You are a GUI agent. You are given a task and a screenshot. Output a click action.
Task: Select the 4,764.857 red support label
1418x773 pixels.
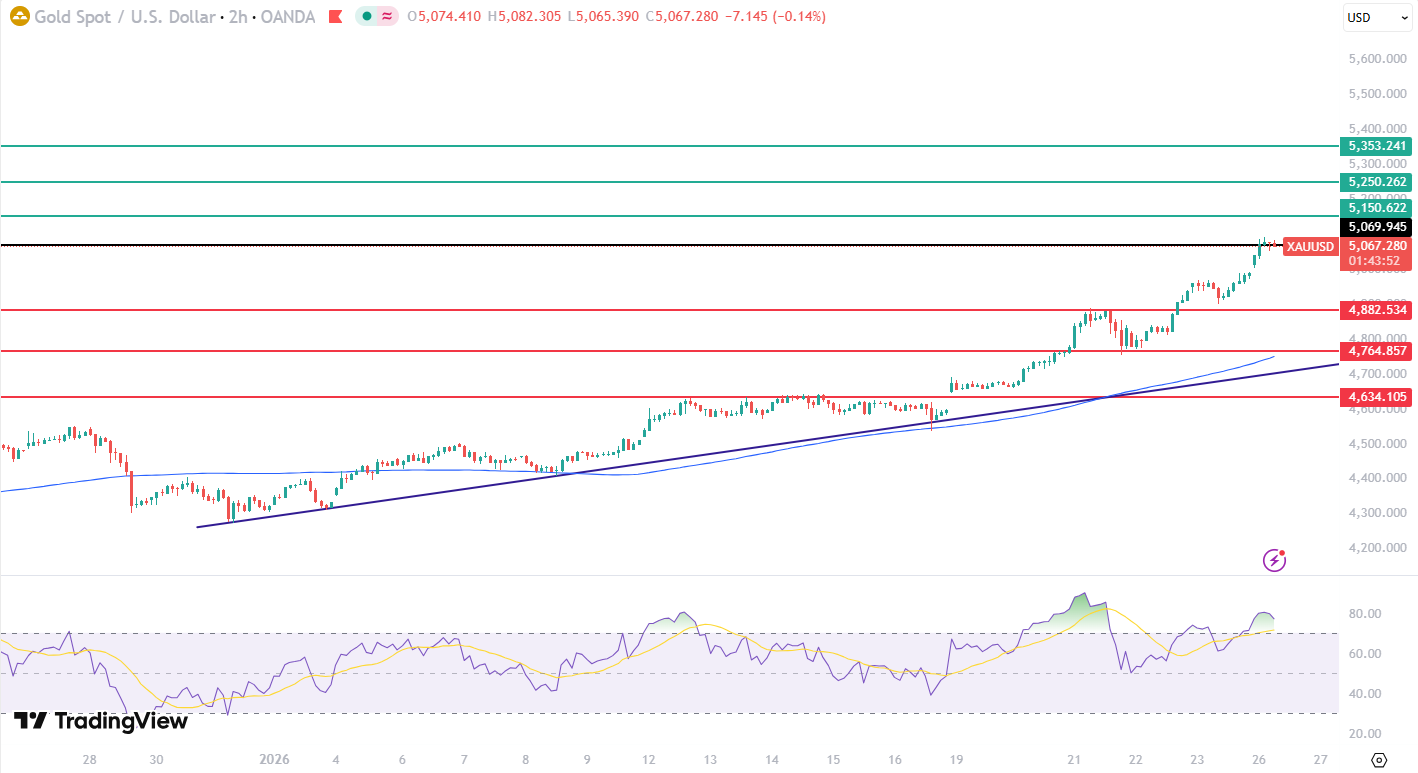tap(1377, 351)
